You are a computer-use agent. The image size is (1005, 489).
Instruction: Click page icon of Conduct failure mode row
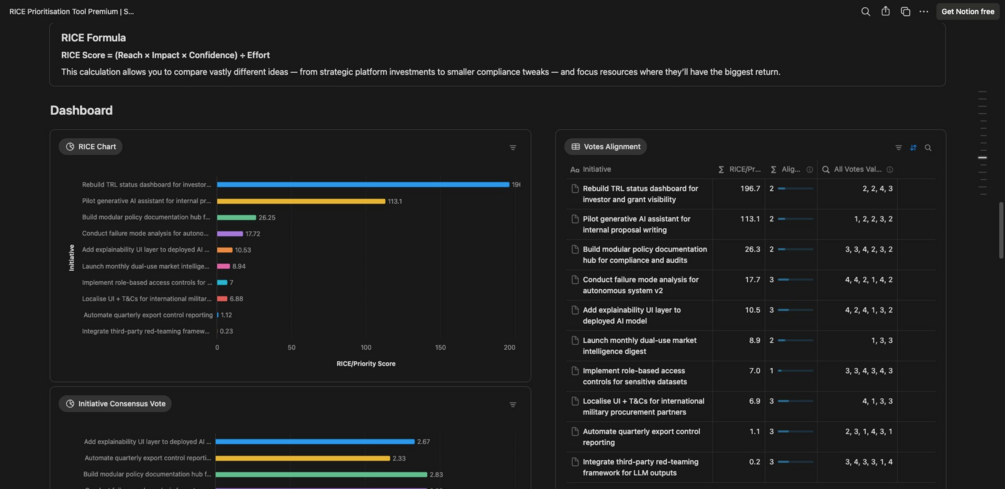575,280
